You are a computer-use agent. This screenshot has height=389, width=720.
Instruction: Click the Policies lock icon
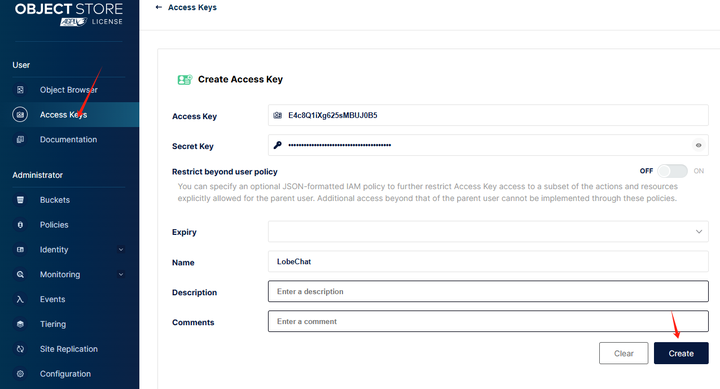20,225
